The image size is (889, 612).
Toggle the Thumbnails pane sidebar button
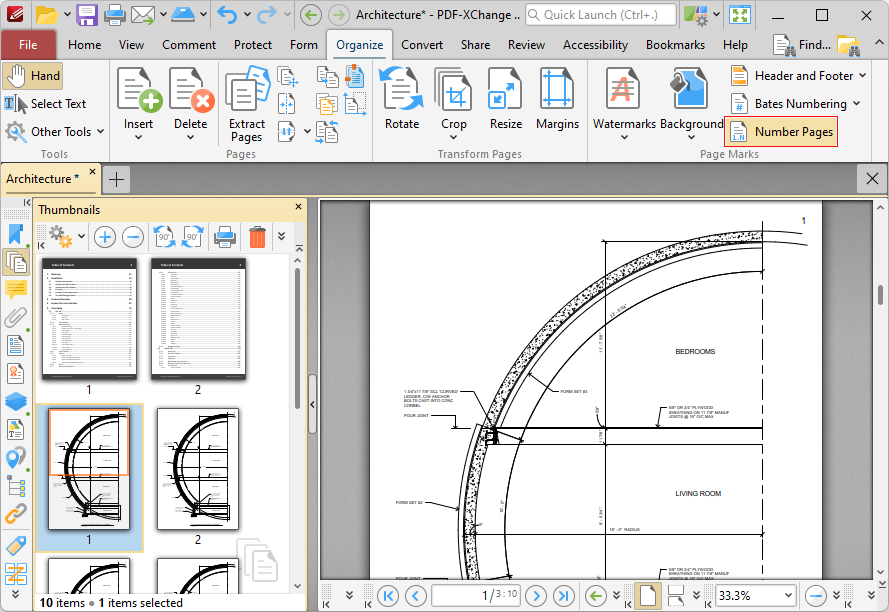coord(15,261)
